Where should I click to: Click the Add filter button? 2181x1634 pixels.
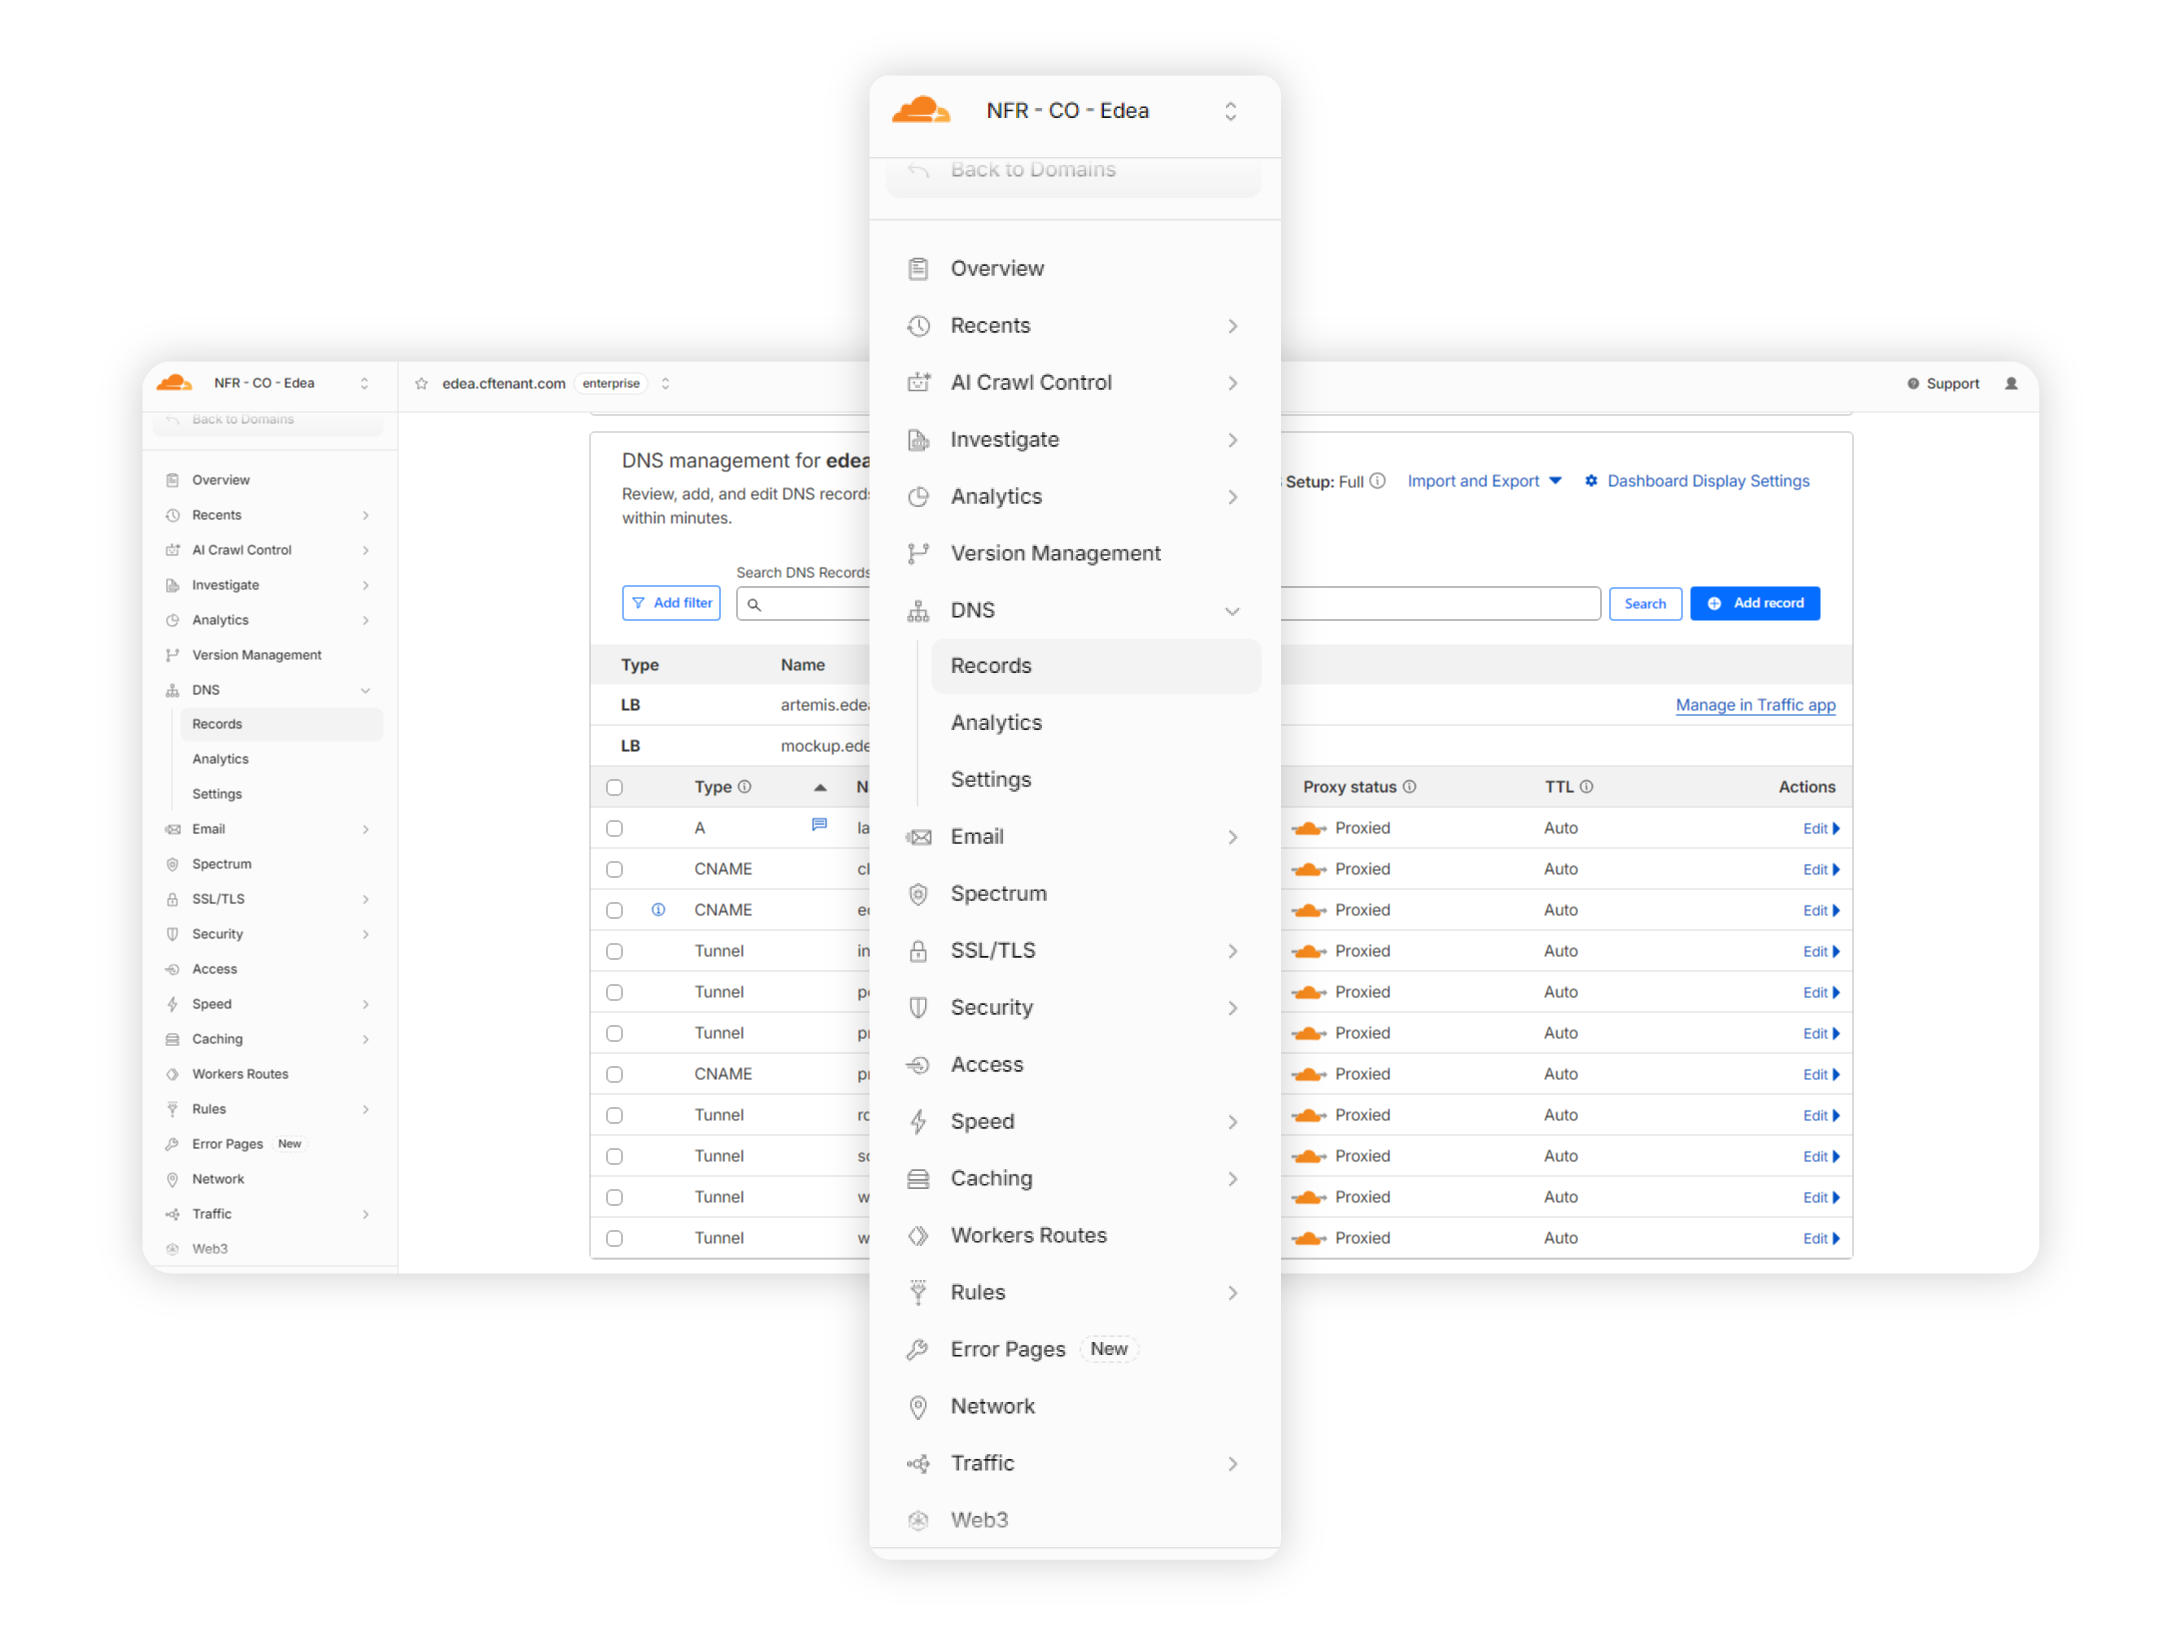tap(671, 603)
